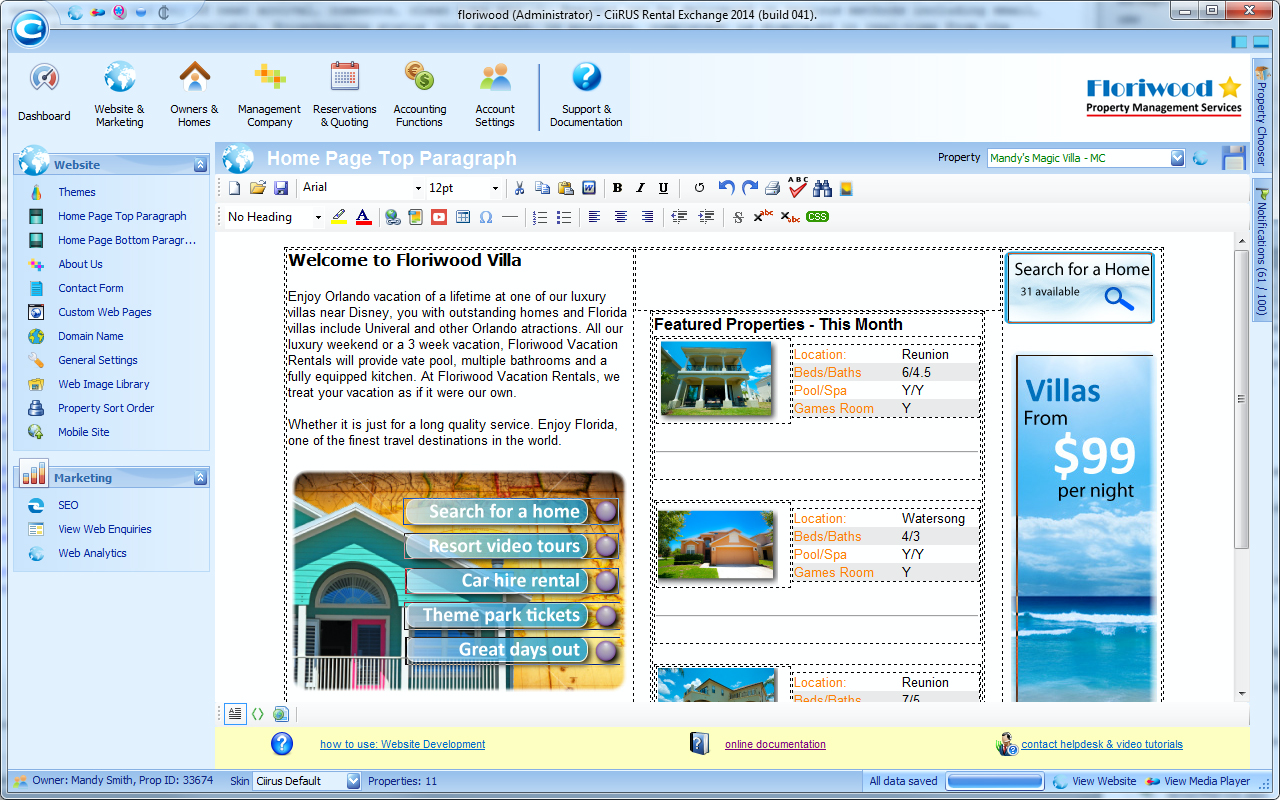Click the New document icon in editor toolbar

pyautogui.click(x=235, y=188)
